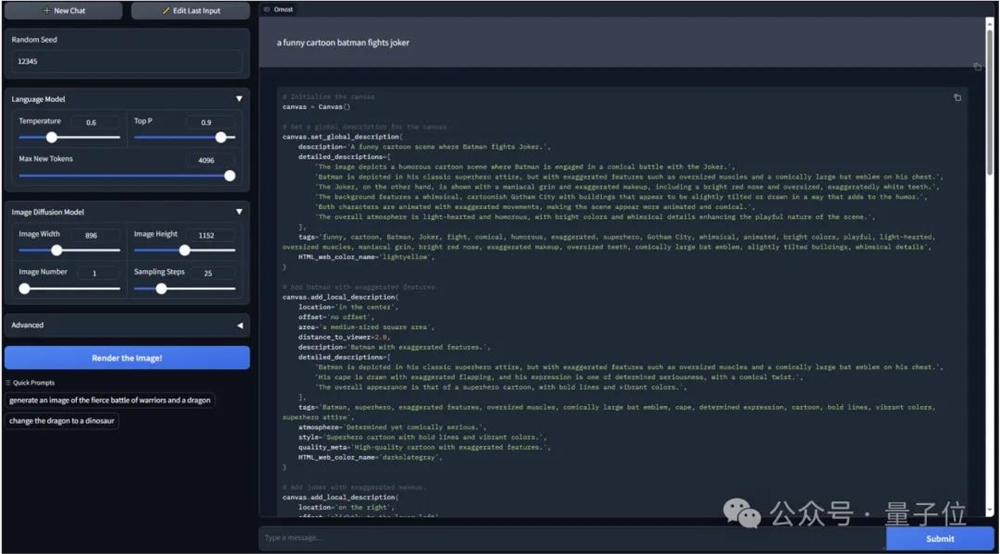Collapse the Image Diffusion Model section
This screenshot has width=1000, height=554.
click(x=239, y=212)
